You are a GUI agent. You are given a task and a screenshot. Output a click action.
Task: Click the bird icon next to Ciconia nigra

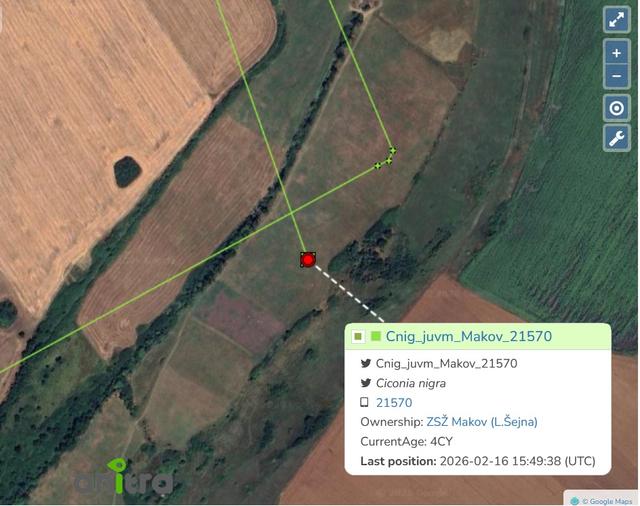(x=366, y=383)
